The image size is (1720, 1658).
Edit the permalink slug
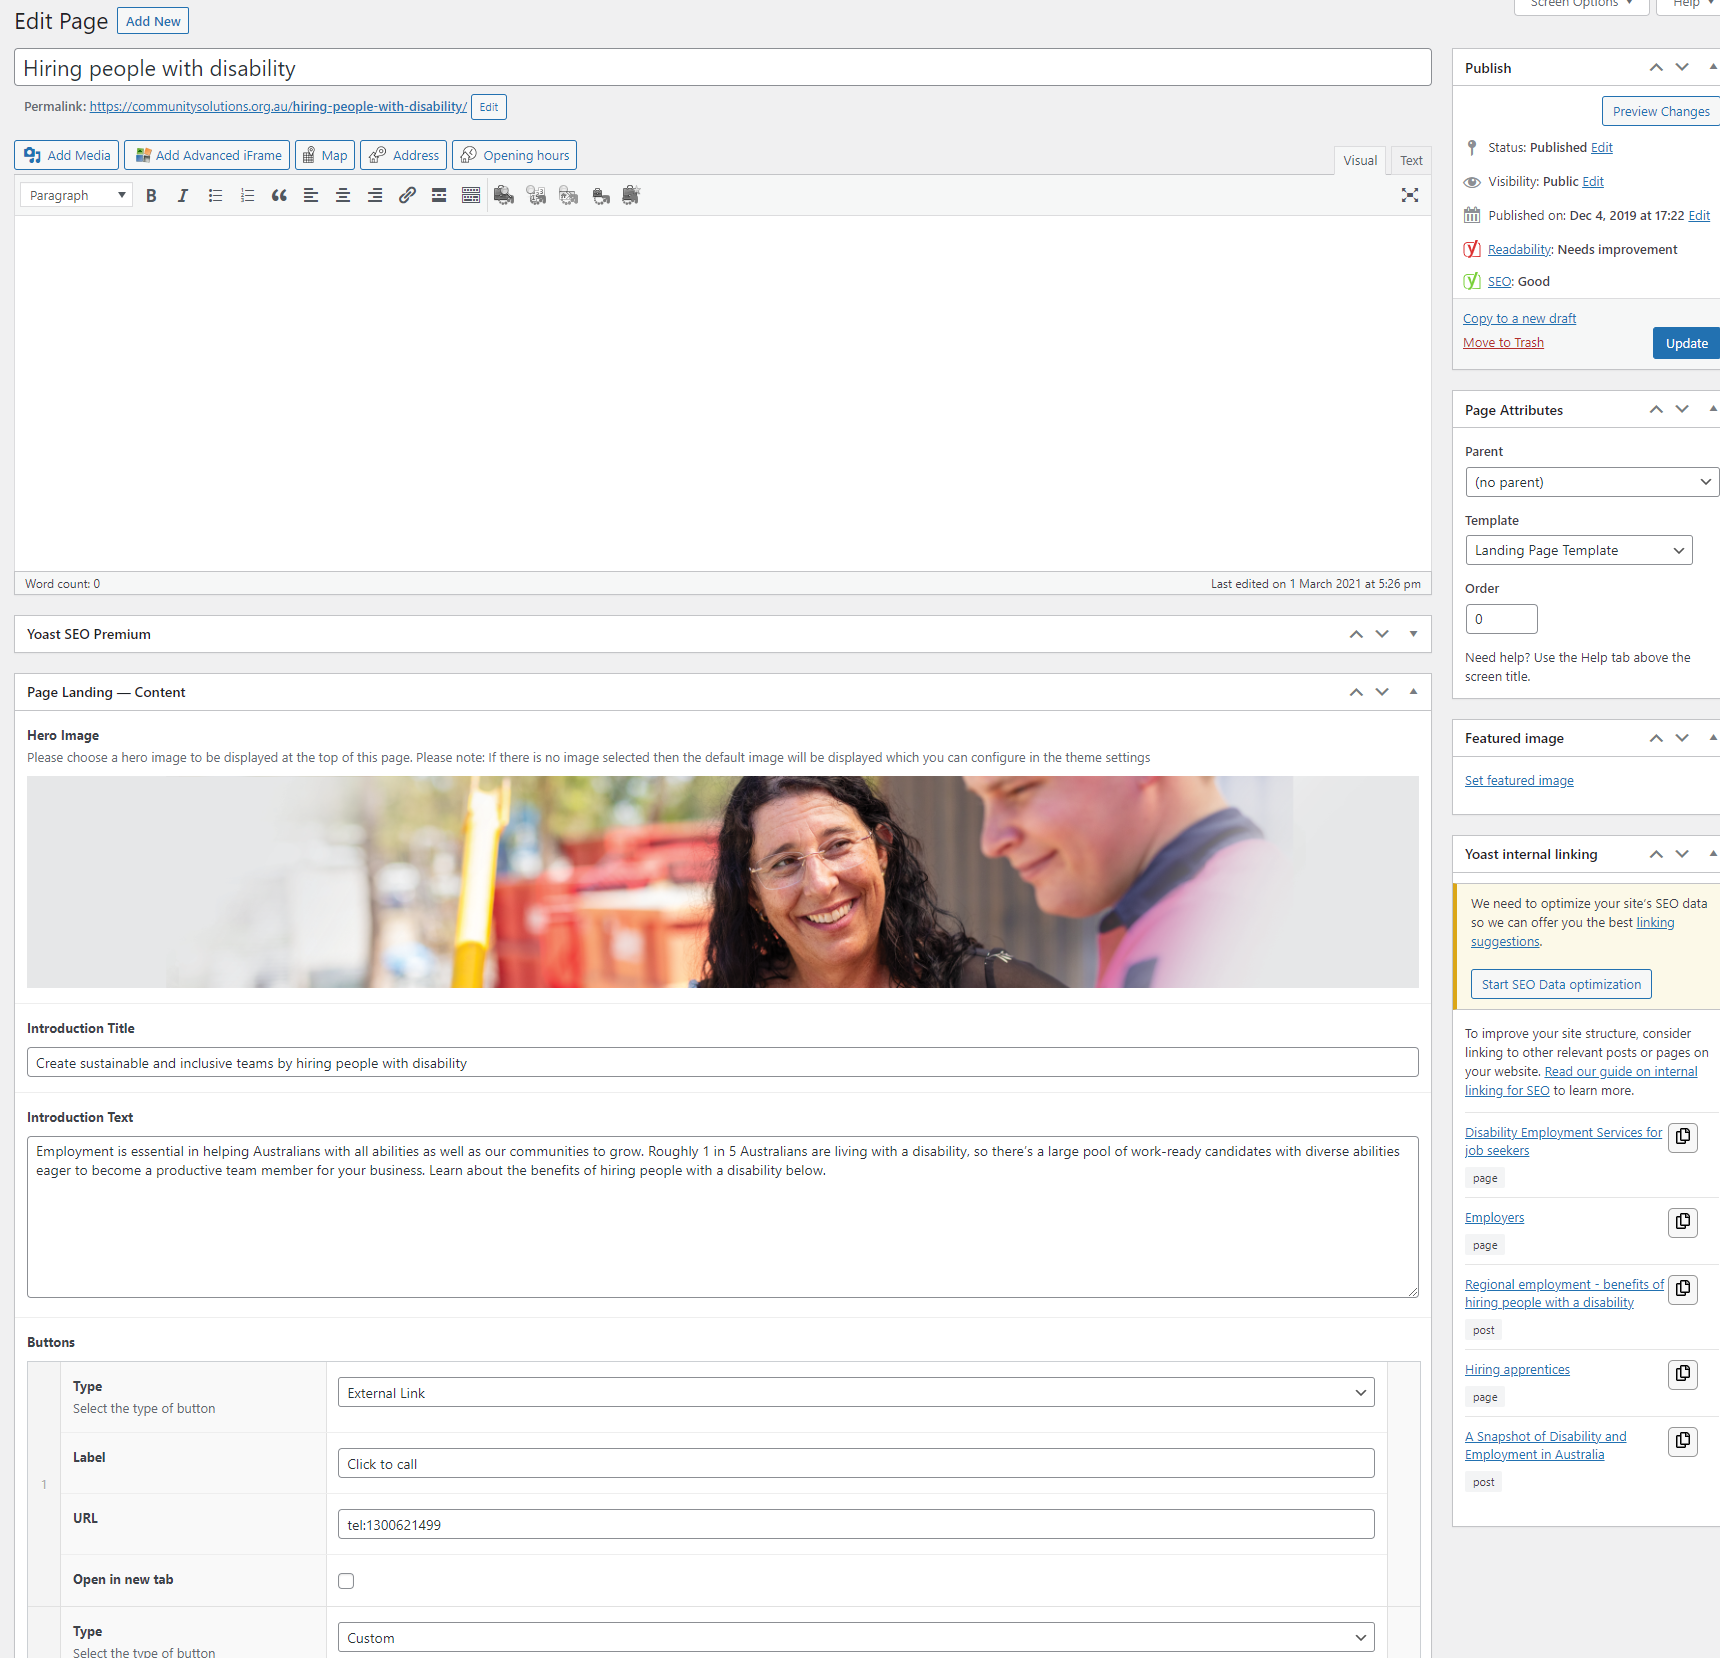tap(489, 107)
